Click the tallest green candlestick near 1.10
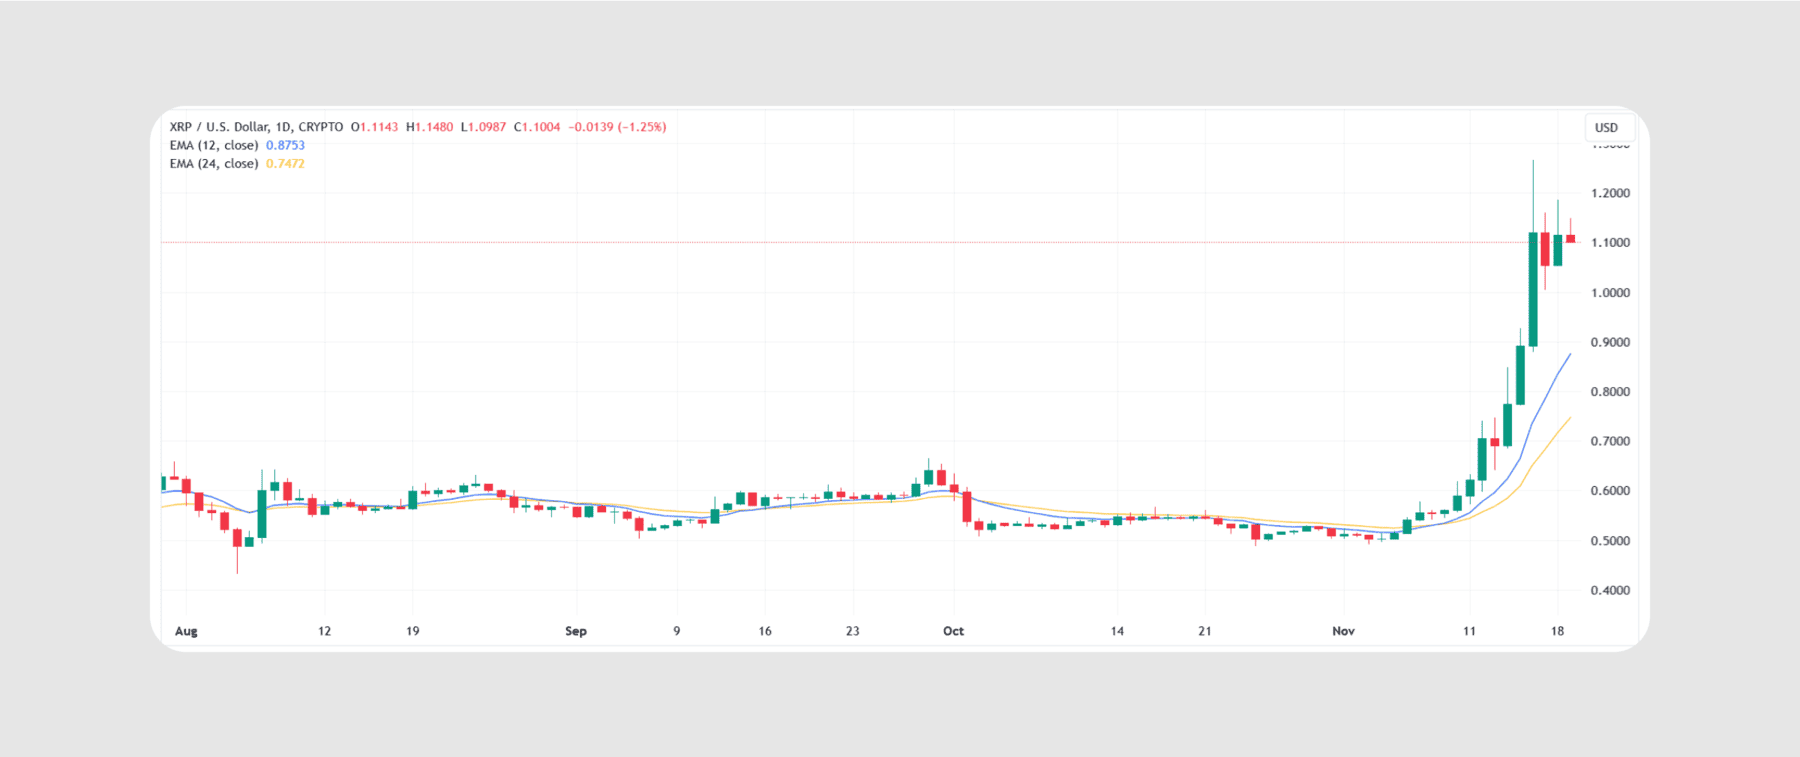 pos(1533,290)
